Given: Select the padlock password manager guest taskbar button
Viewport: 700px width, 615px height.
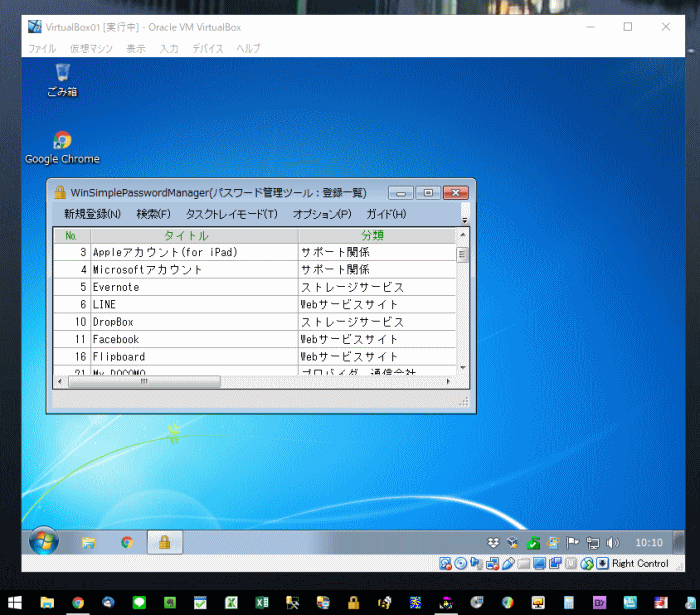Looking at the screenshot, I should 165,542.
